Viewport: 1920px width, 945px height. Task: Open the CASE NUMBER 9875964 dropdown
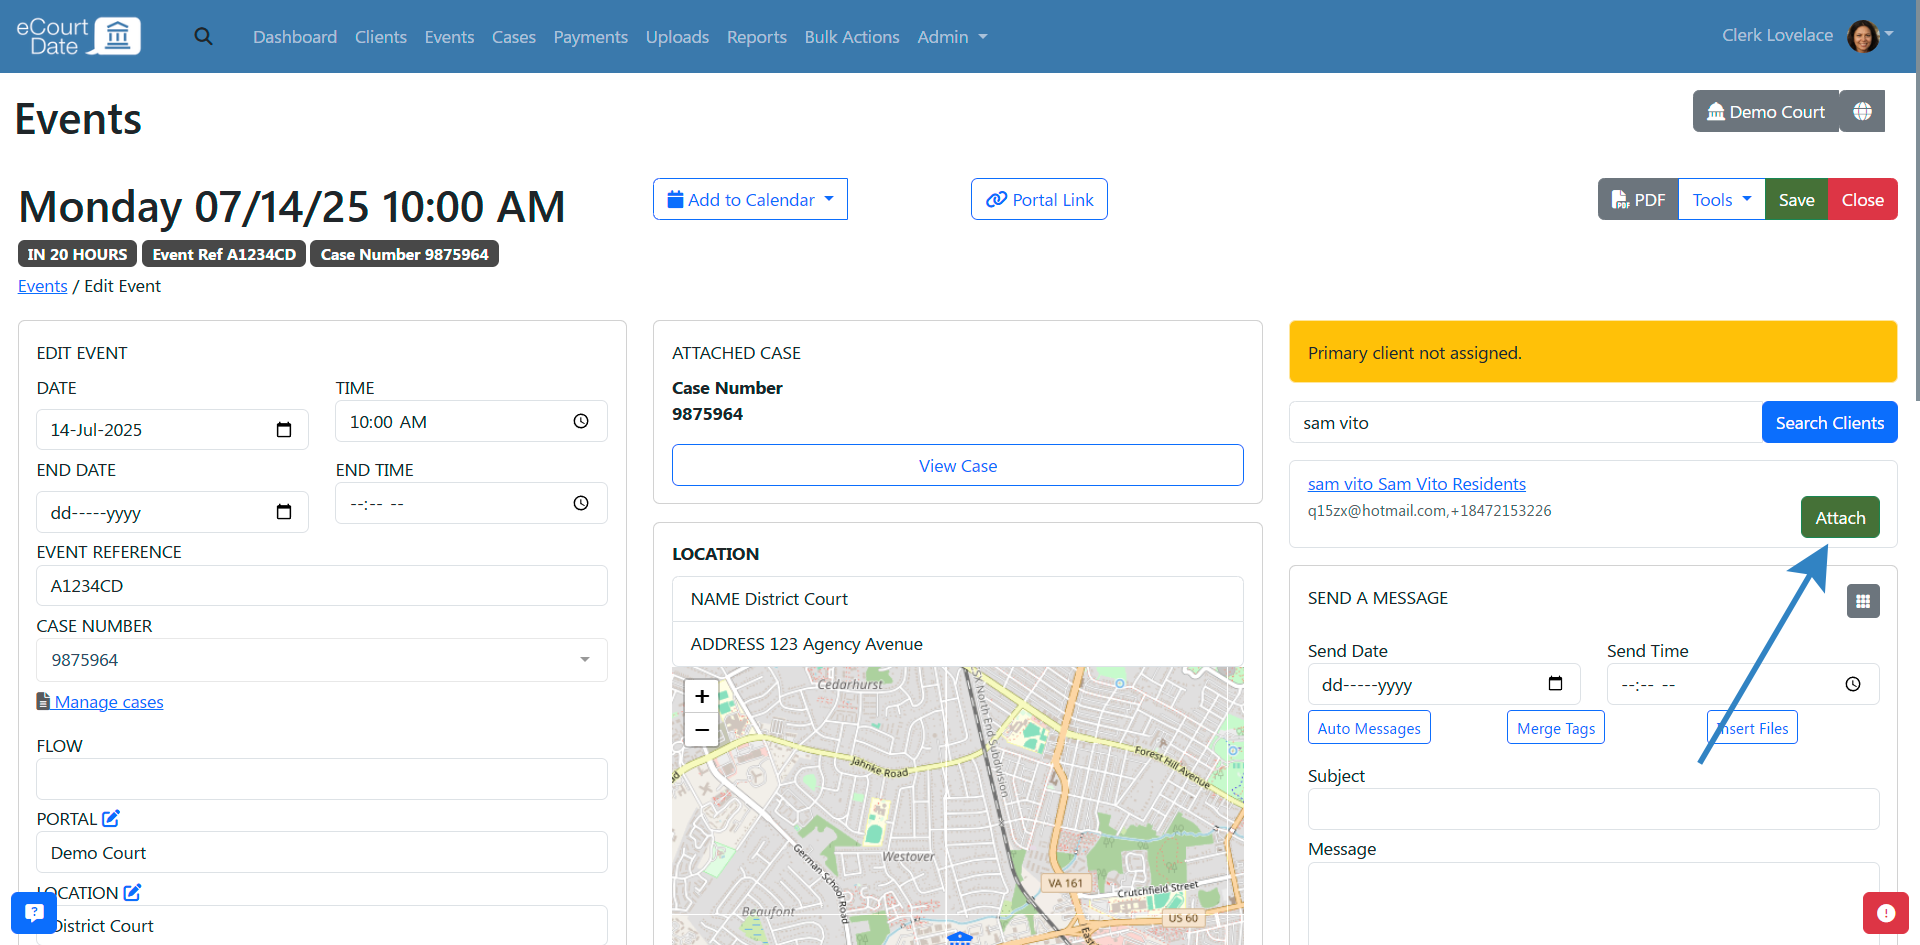(x=322, y=660)
